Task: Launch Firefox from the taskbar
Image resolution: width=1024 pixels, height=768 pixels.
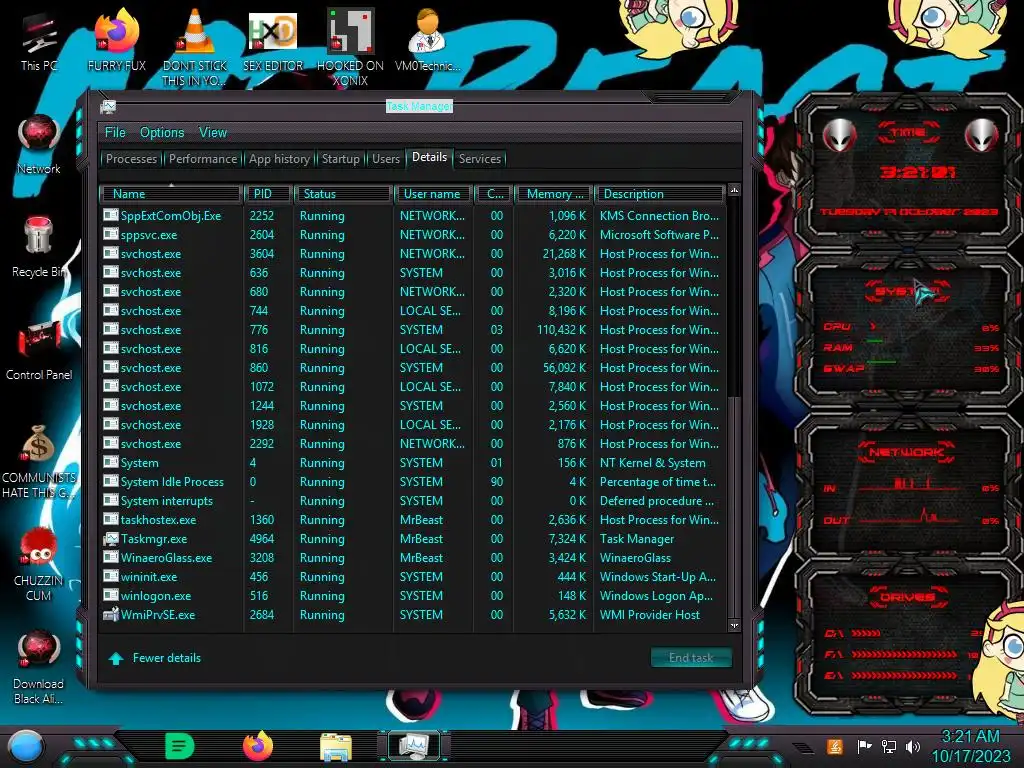Action: click(x=257, y=746)
